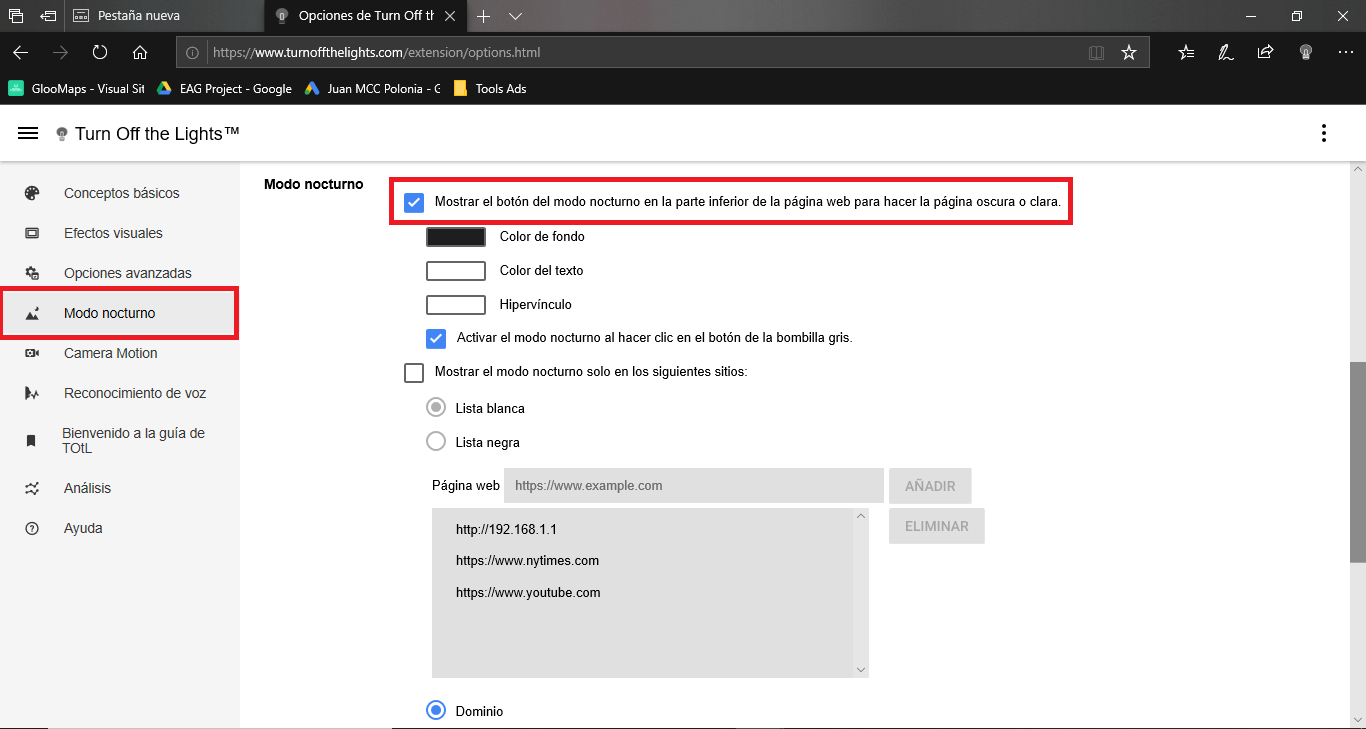Click scroll-up arrow of the website list
Screen dimensions: 1366x729
[861, 516]
